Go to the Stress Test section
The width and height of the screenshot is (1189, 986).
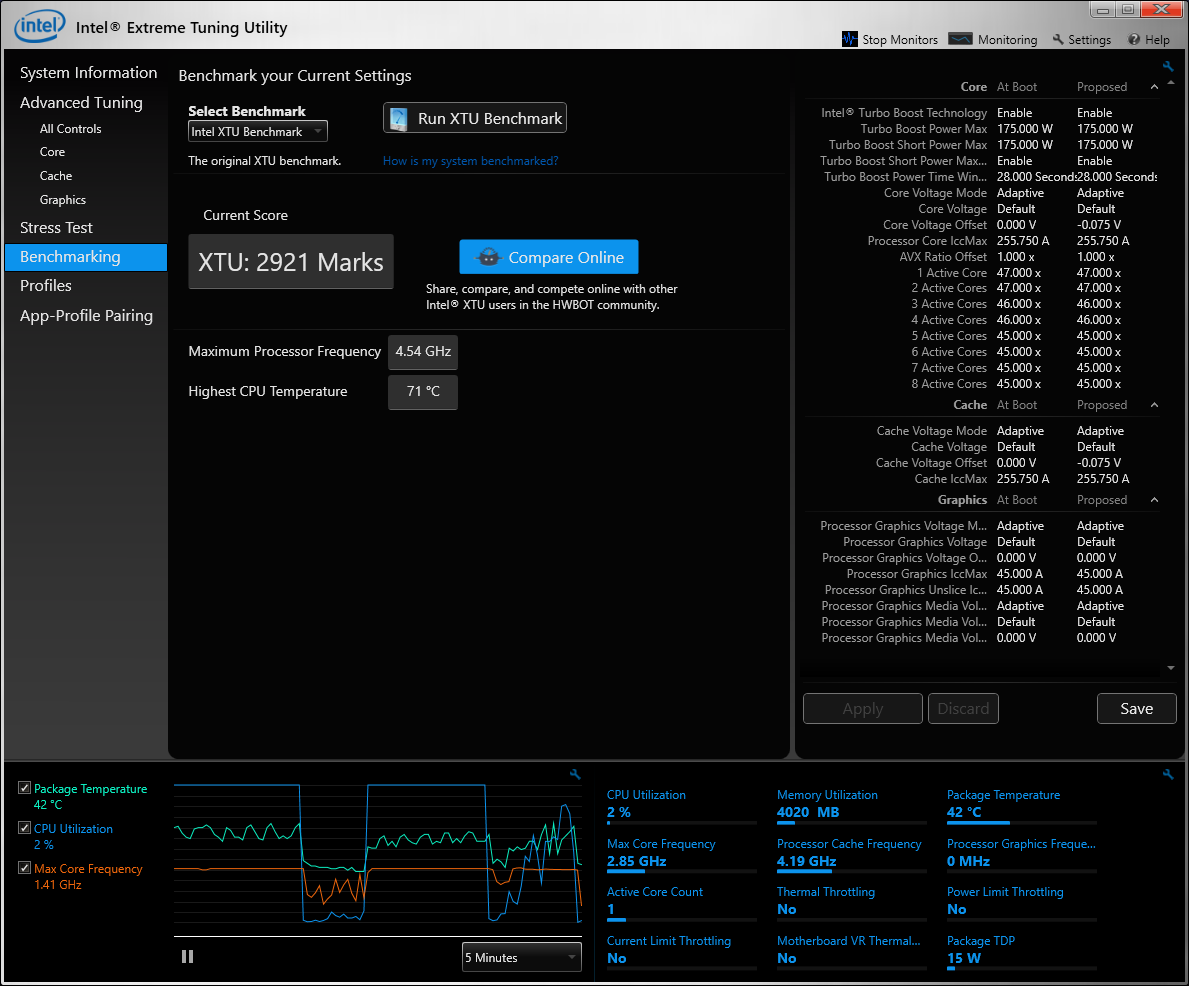[x=56, y=228]
